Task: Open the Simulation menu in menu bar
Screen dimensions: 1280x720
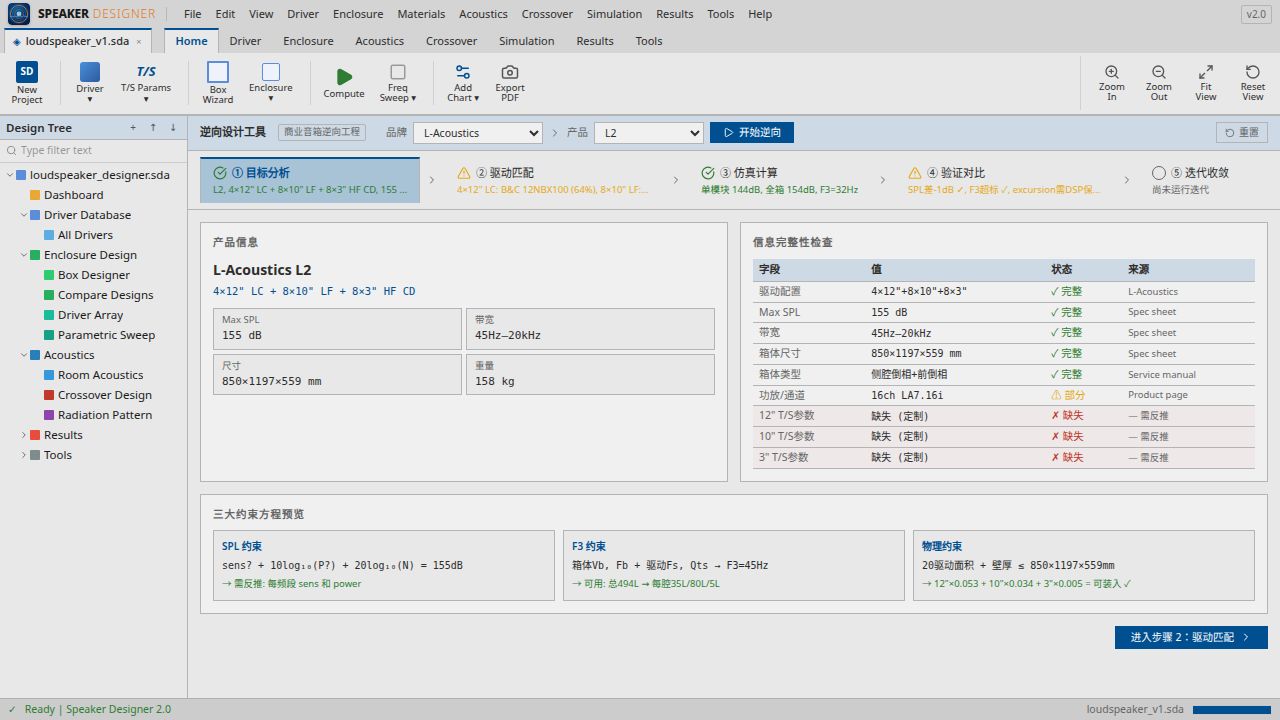Action: coord(614,14)
